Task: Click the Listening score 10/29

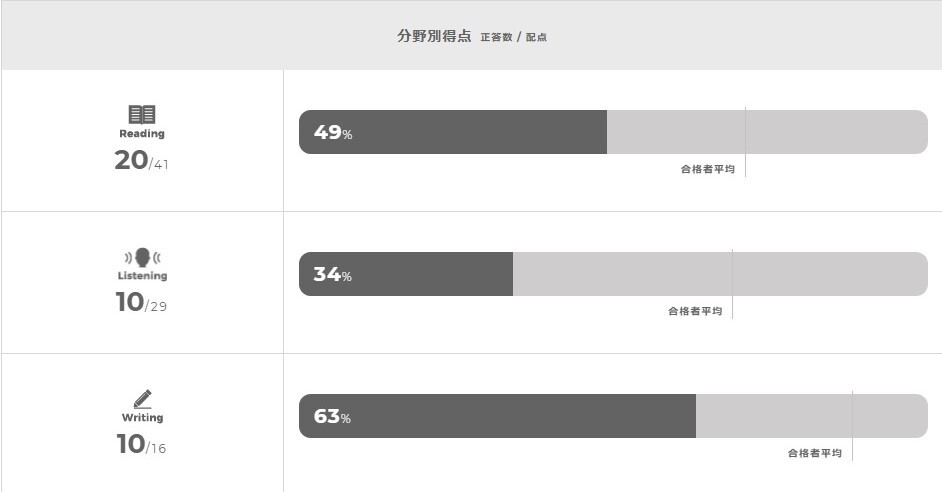Action: pyautogui.click(x=142, y=302)
